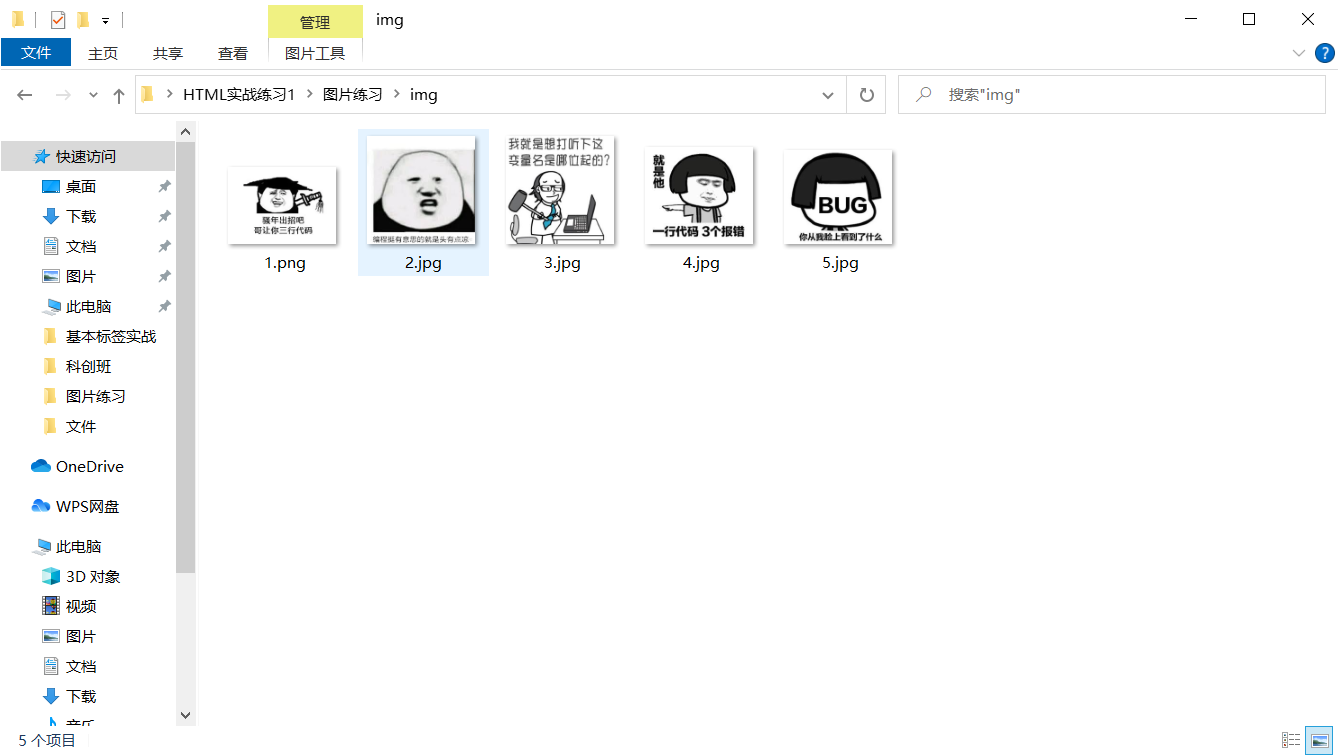Viewport: 1339px width, 756px height.
Task: Go up one folder level
Action: [x=118, y=95]
